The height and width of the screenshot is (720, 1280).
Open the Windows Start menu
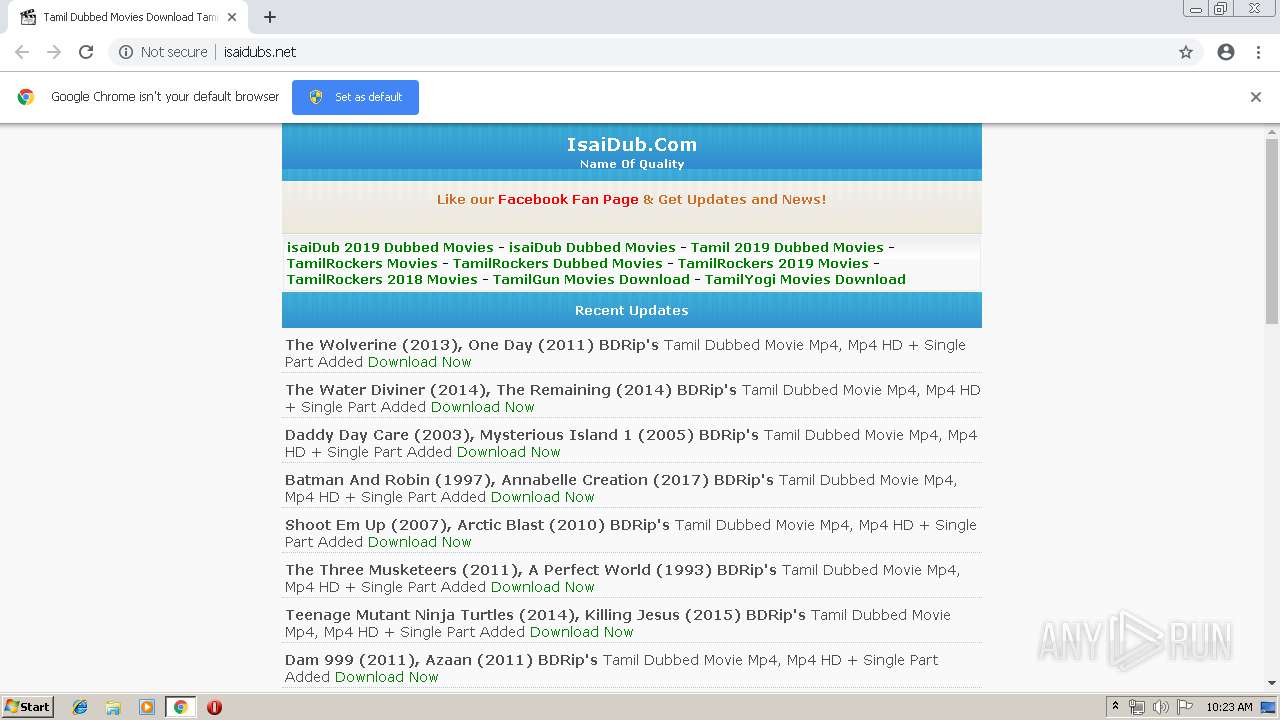(x=27, y=707)
